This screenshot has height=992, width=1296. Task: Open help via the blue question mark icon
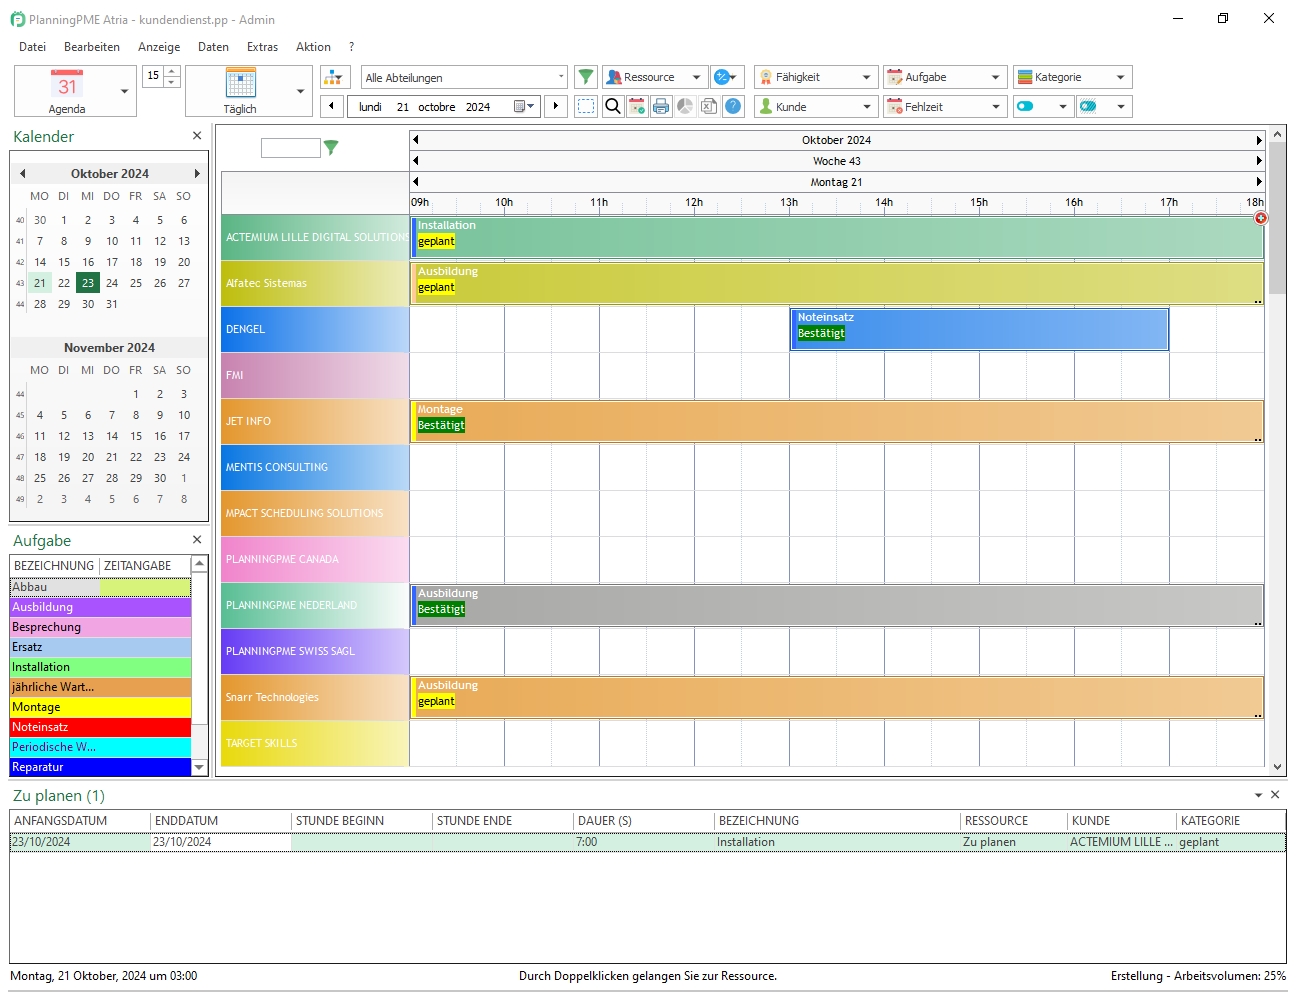[x=733, y=106]
